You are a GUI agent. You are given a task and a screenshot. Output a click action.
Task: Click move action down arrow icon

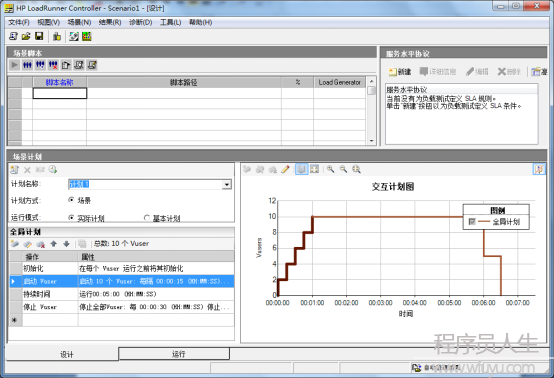coord(66,244)
